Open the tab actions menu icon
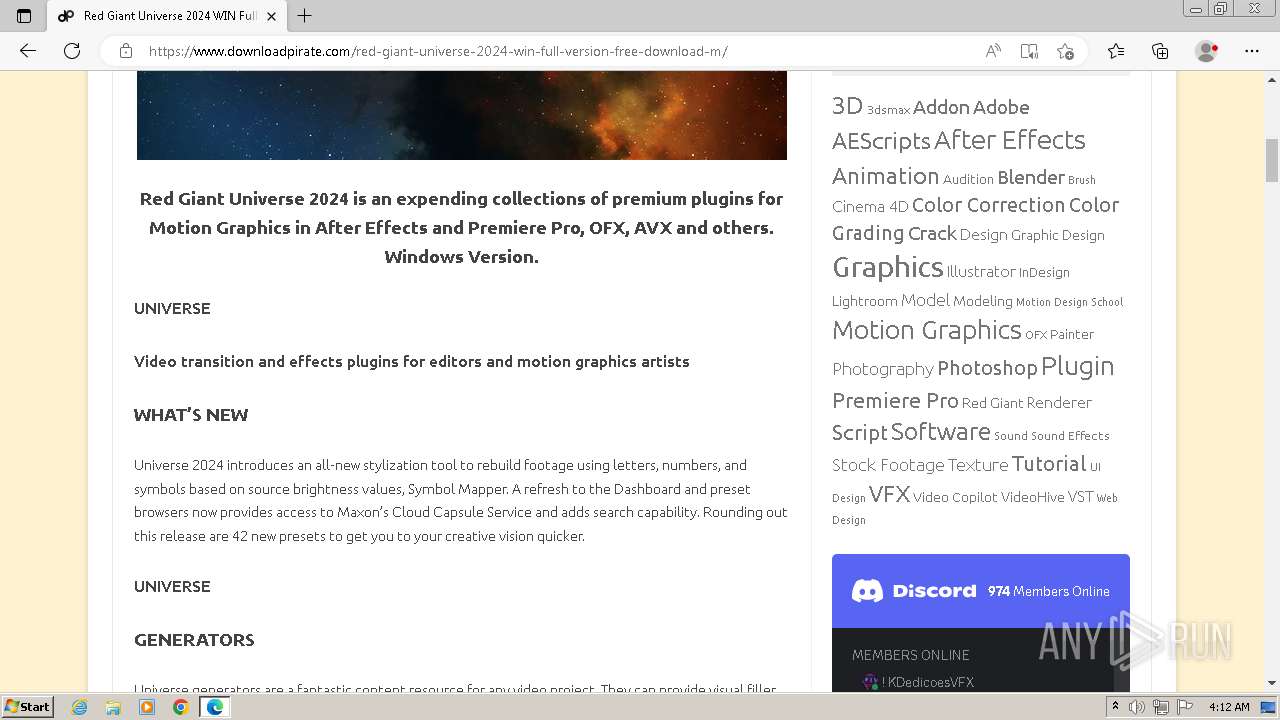 click(x=24, y=16)
